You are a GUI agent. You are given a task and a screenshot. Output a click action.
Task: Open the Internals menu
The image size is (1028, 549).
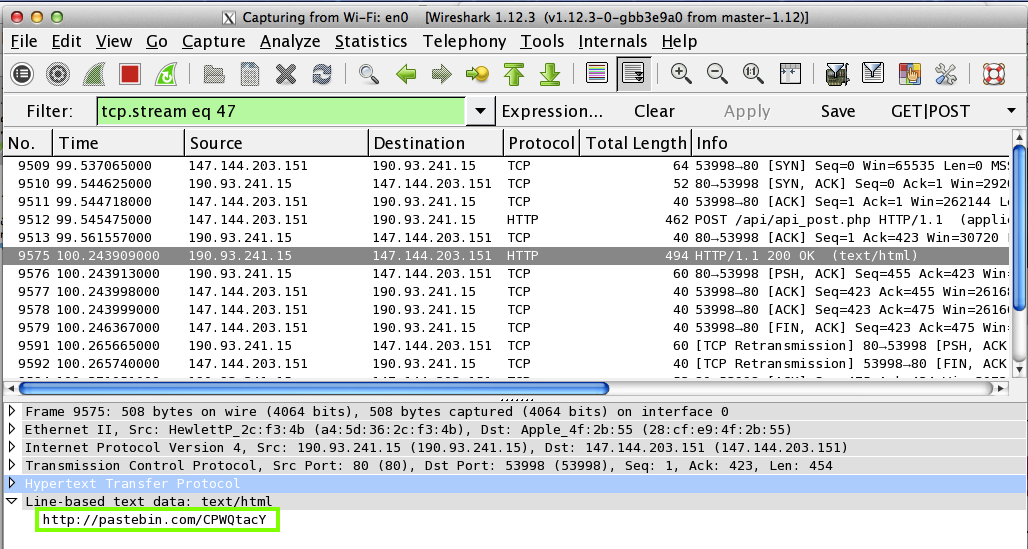612,41
